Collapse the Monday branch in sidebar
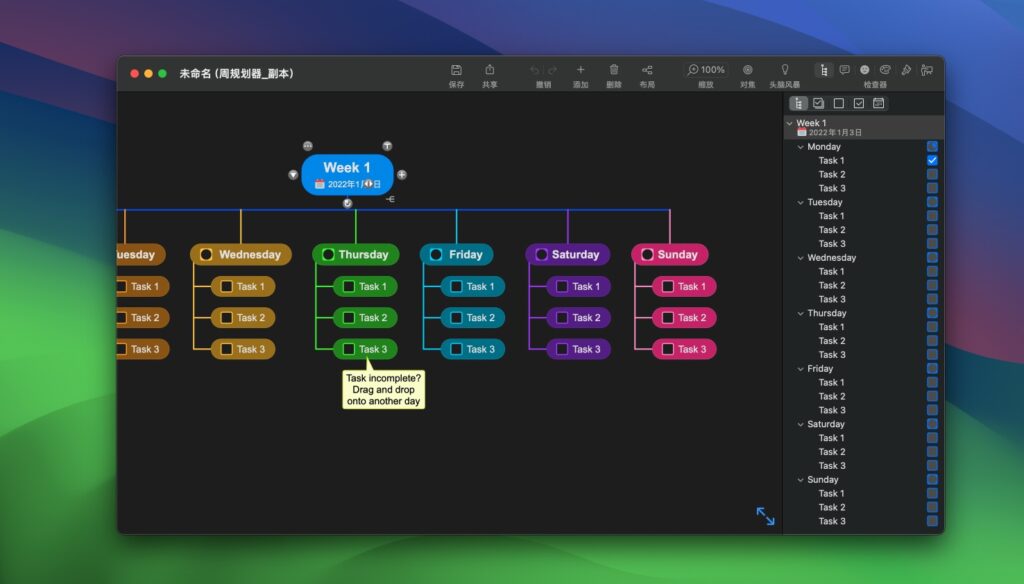The width and height of the screenshot is (1024, 584). click(800, 146)
